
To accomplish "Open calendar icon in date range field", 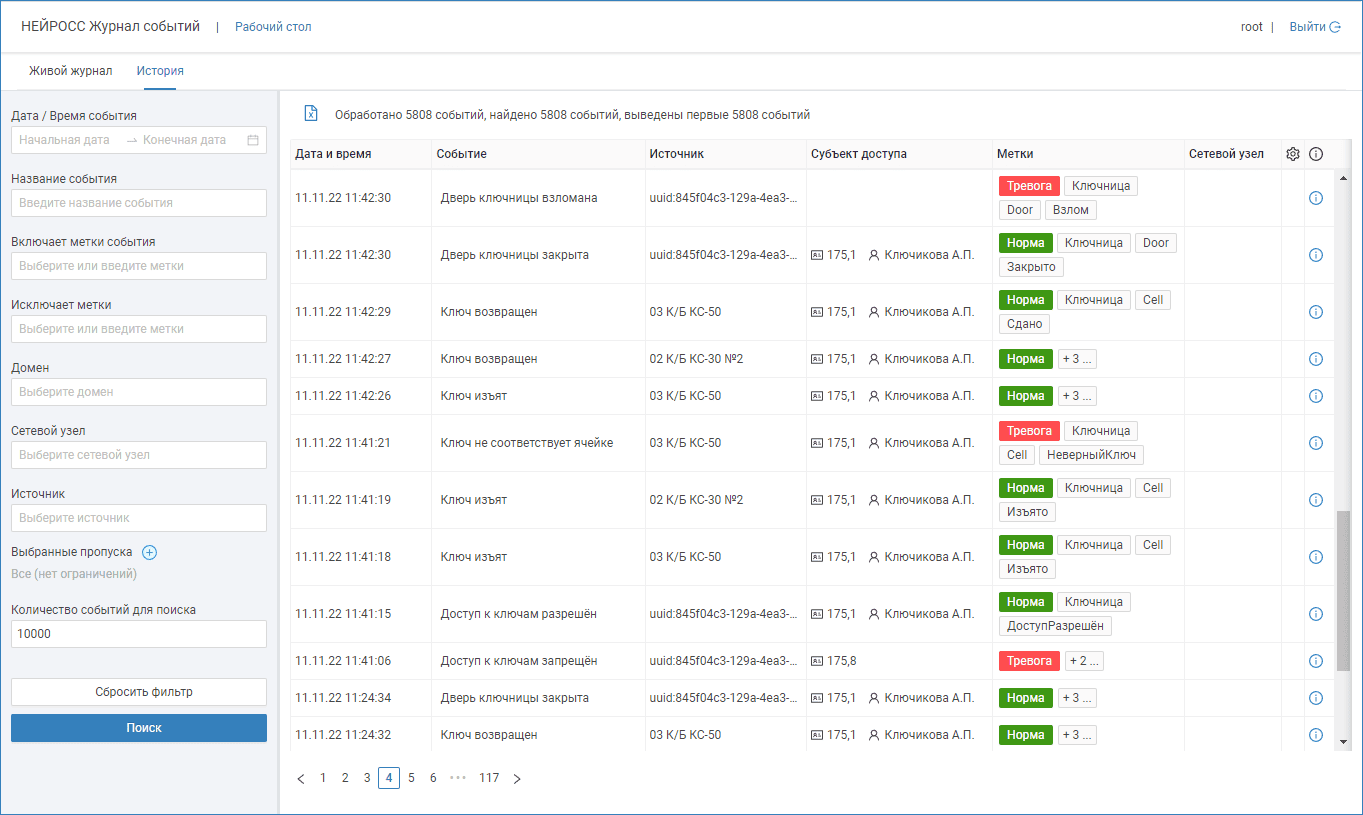I will (x=253, y=140).
